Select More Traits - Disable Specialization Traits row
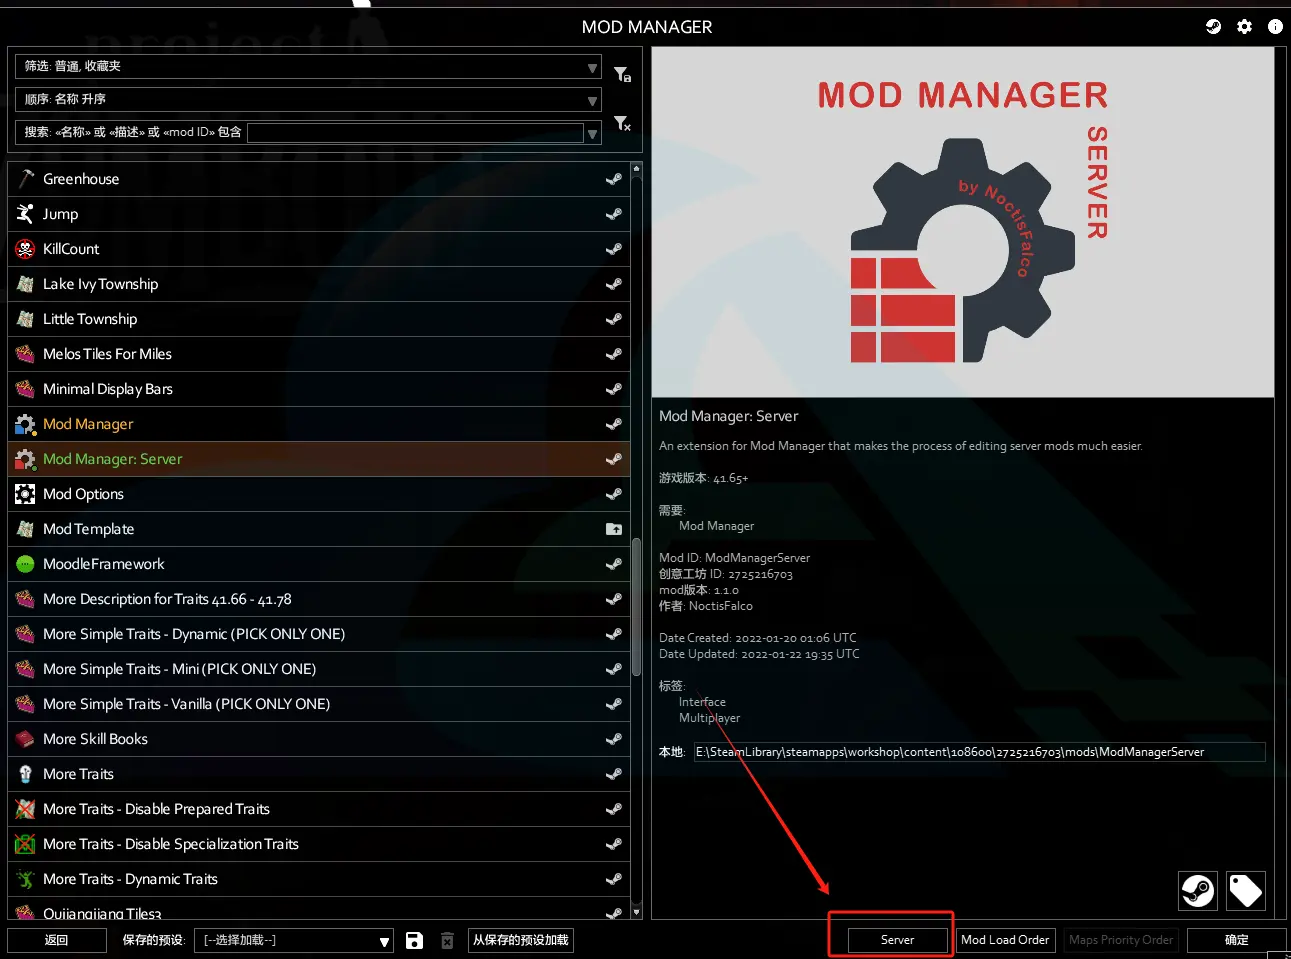This screenshot has width=1291, height=959. [x=319, y=844]
